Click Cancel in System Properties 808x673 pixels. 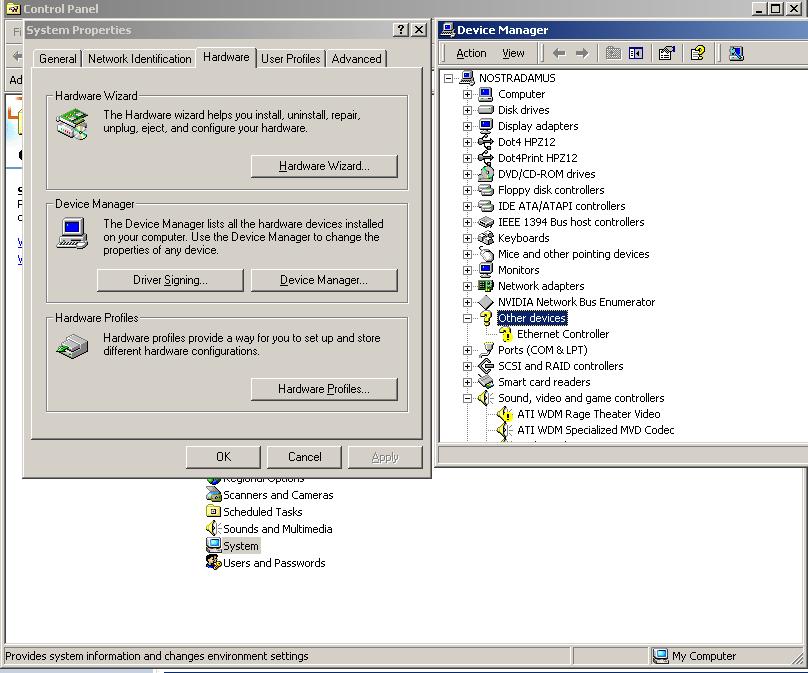click(x=305, y=457)
